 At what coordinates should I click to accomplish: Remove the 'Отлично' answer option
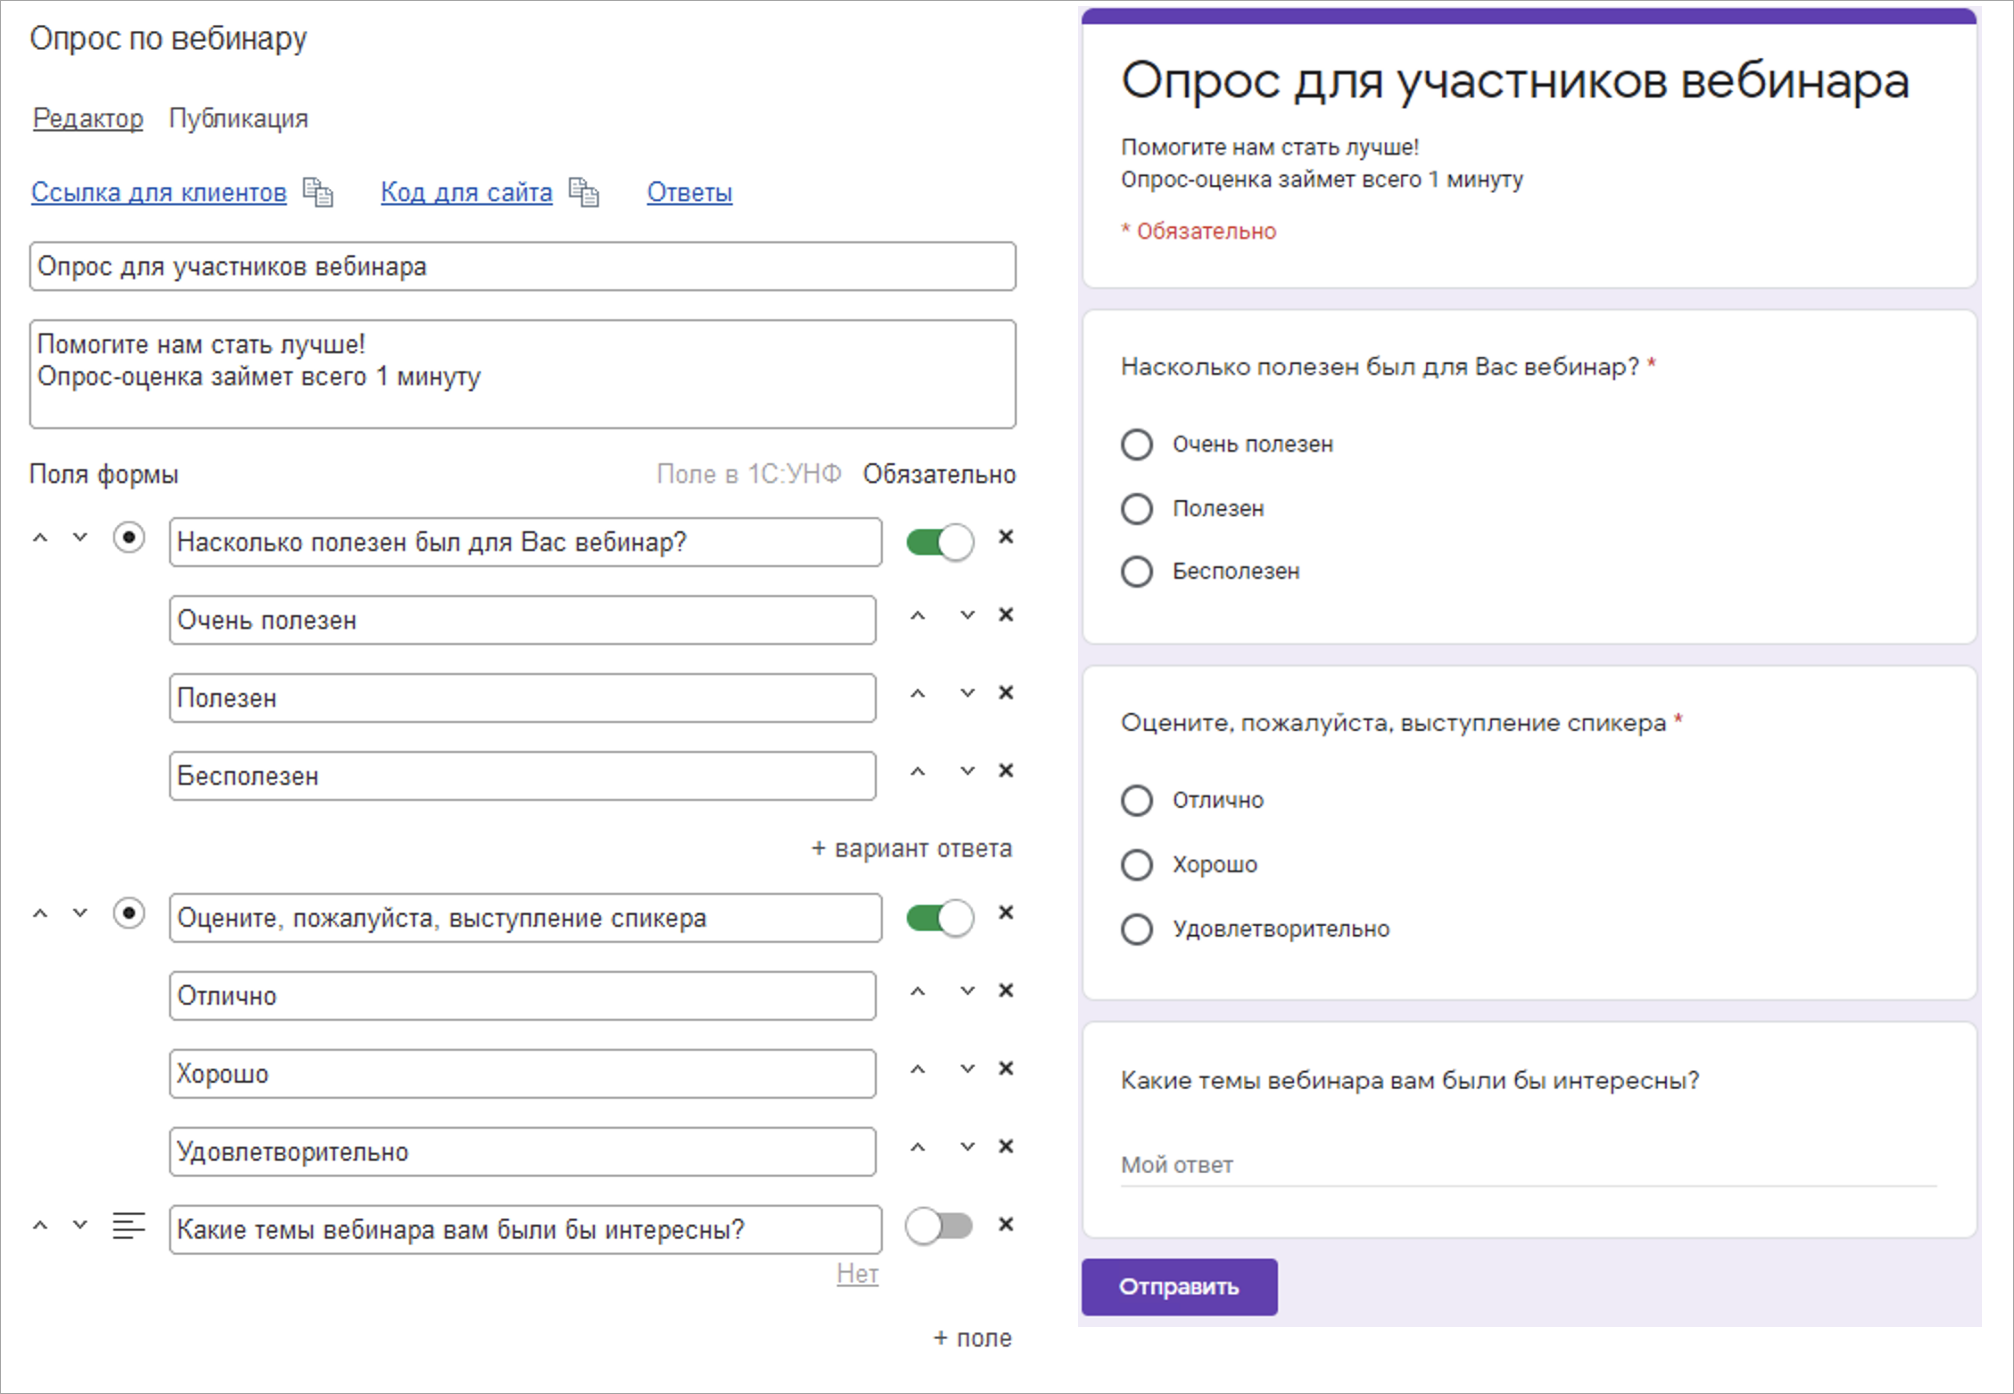(1006, 991)
